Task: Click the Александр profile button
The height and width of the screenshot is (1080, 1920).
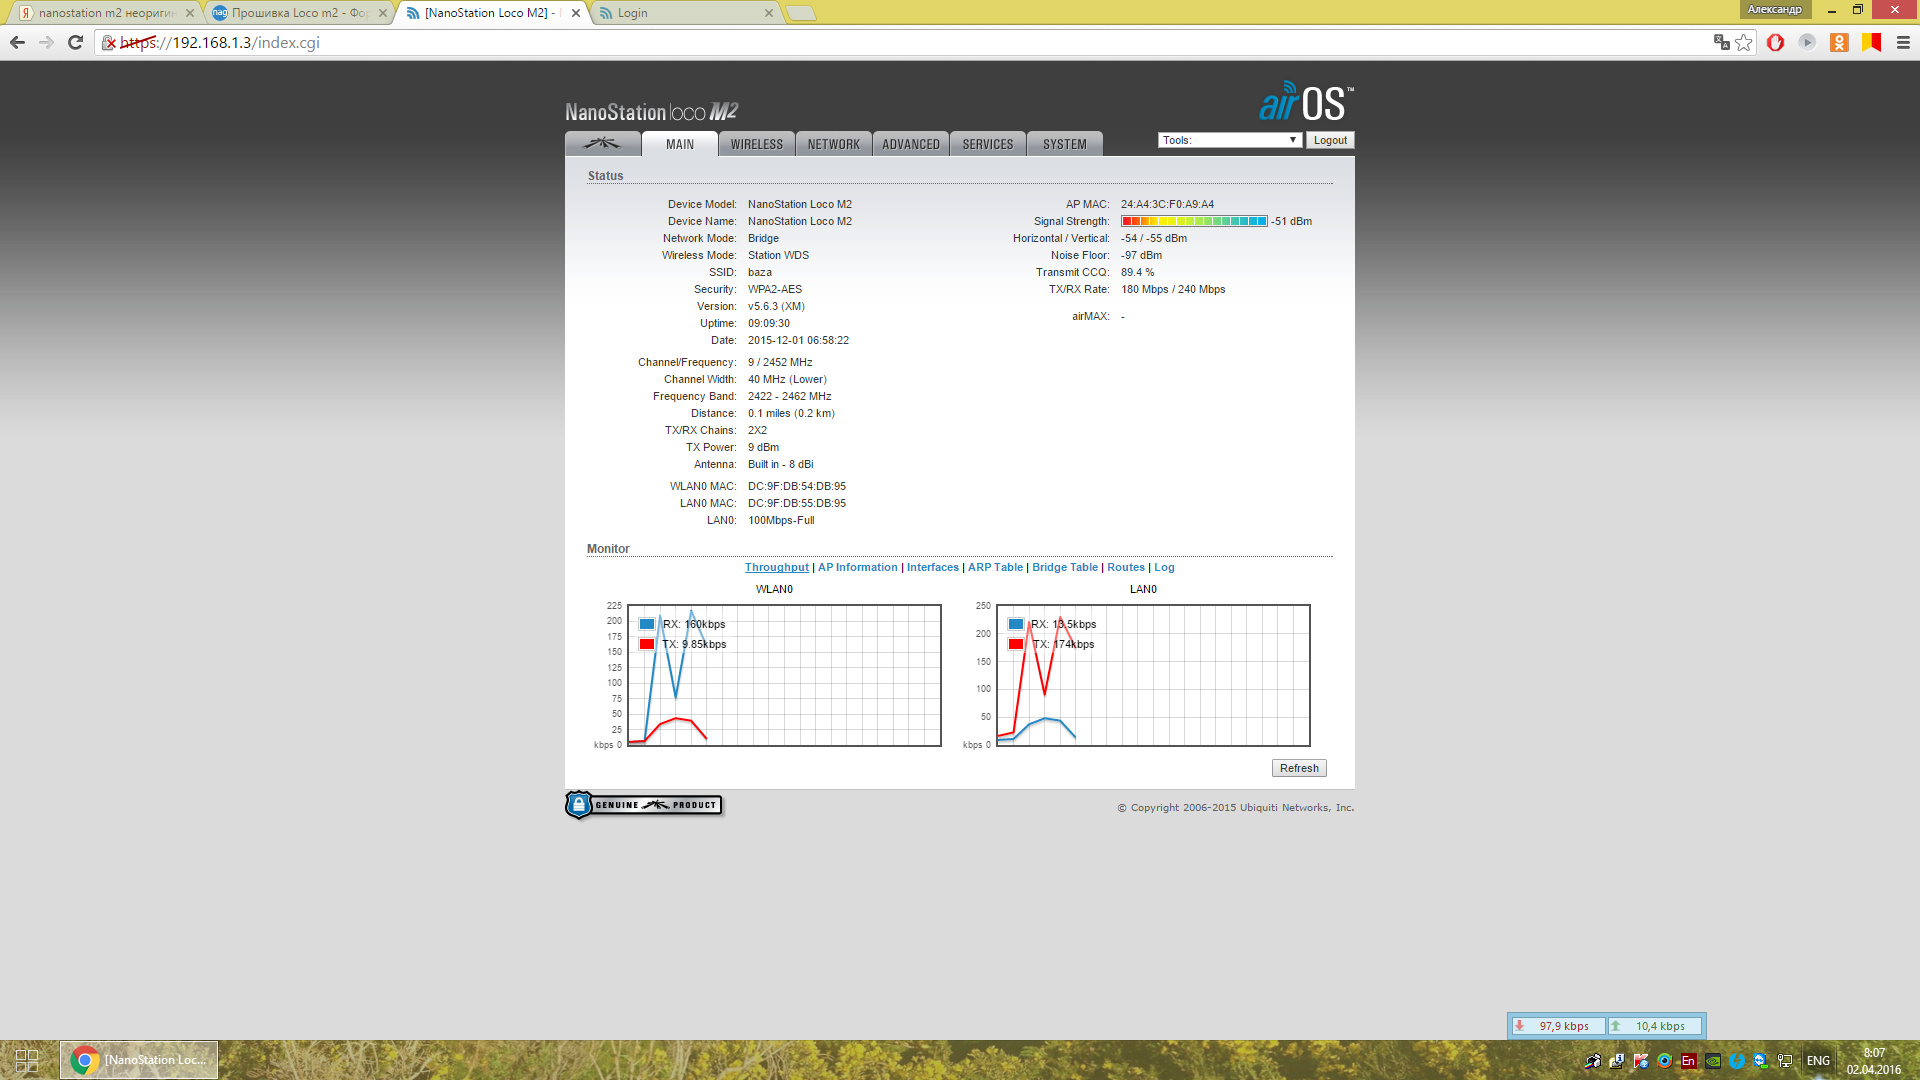Action: (x=1775, y=9)
